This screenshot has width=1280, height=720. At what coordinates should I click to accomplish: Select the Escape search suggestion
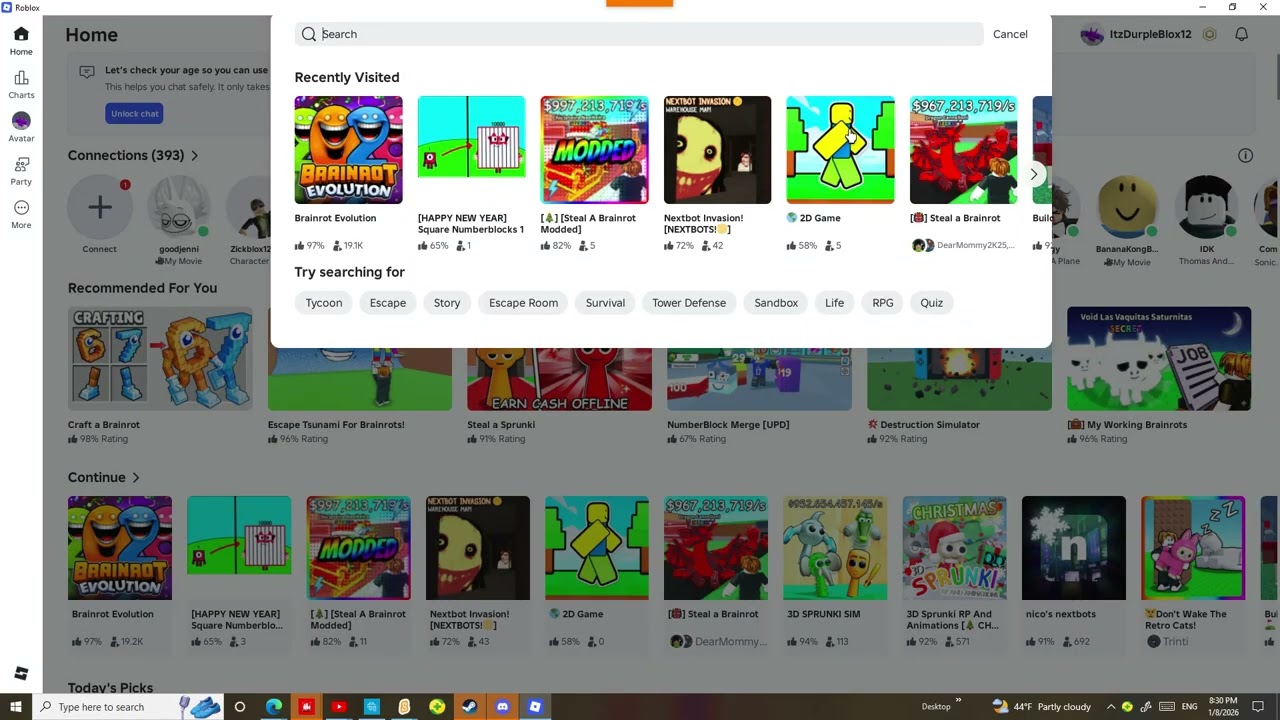tap(388, 303)
